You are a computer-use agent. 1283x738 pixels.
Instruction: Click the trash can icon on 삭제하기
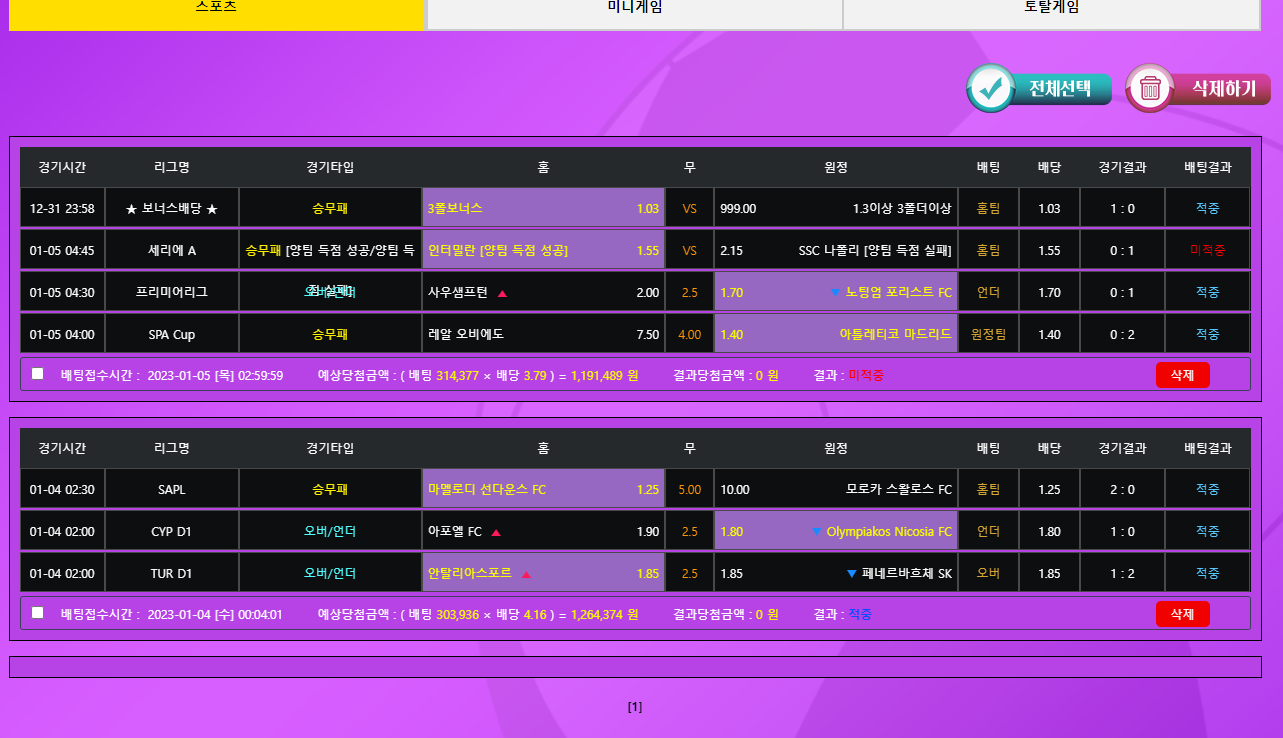(1150, 89)
